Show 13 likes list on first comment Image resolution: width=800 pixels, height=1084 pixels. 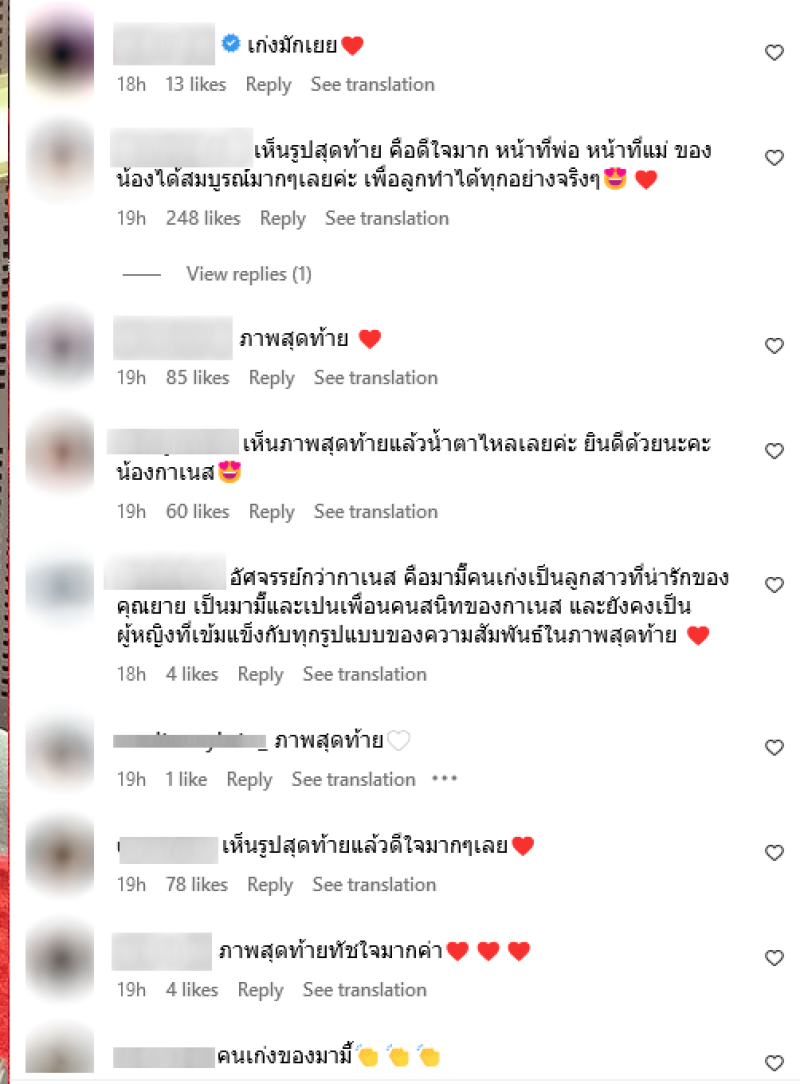[x=196, y=84]
